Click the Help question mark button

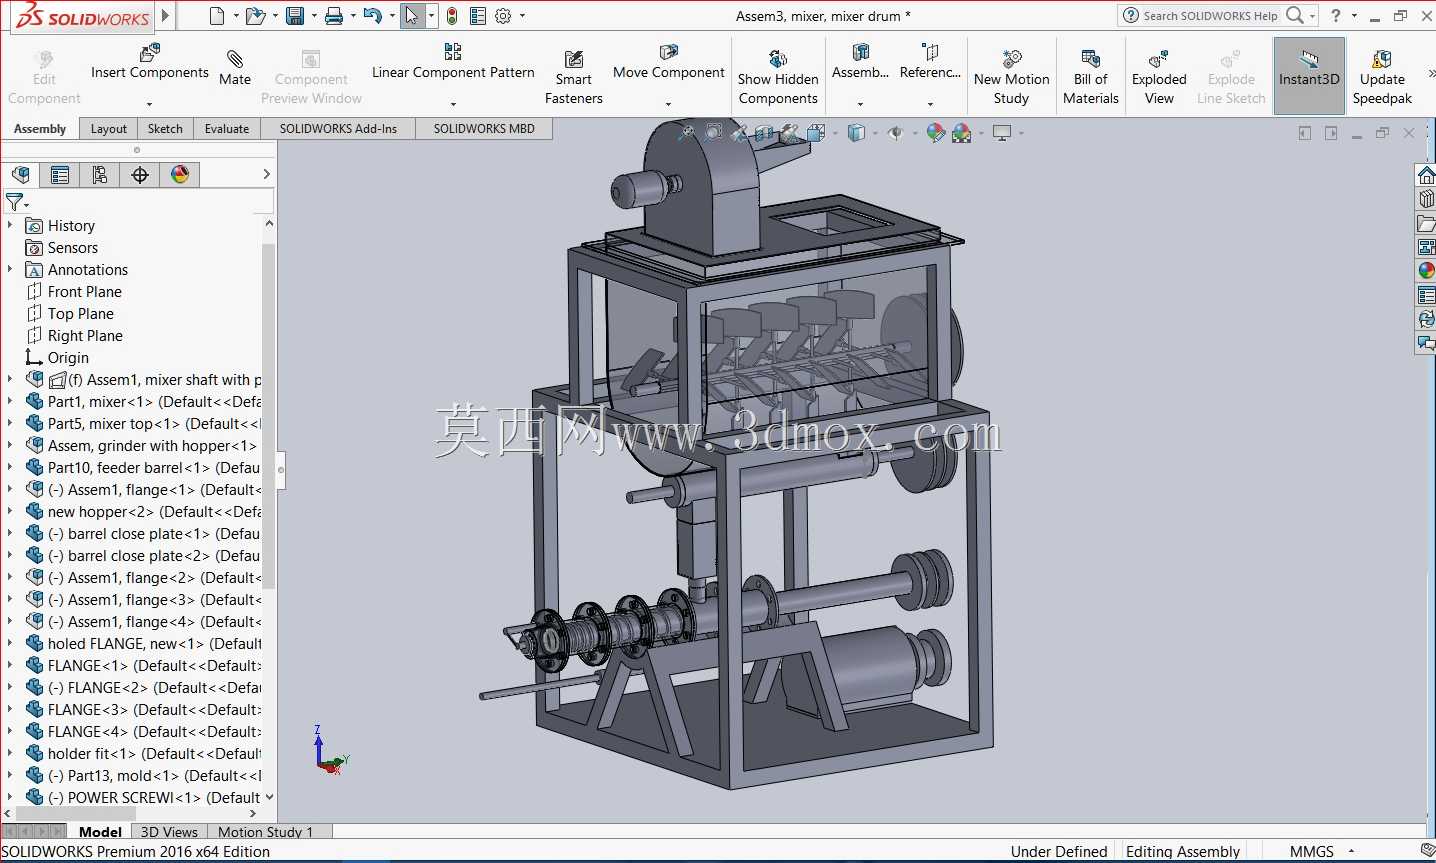coord(1335,16)
